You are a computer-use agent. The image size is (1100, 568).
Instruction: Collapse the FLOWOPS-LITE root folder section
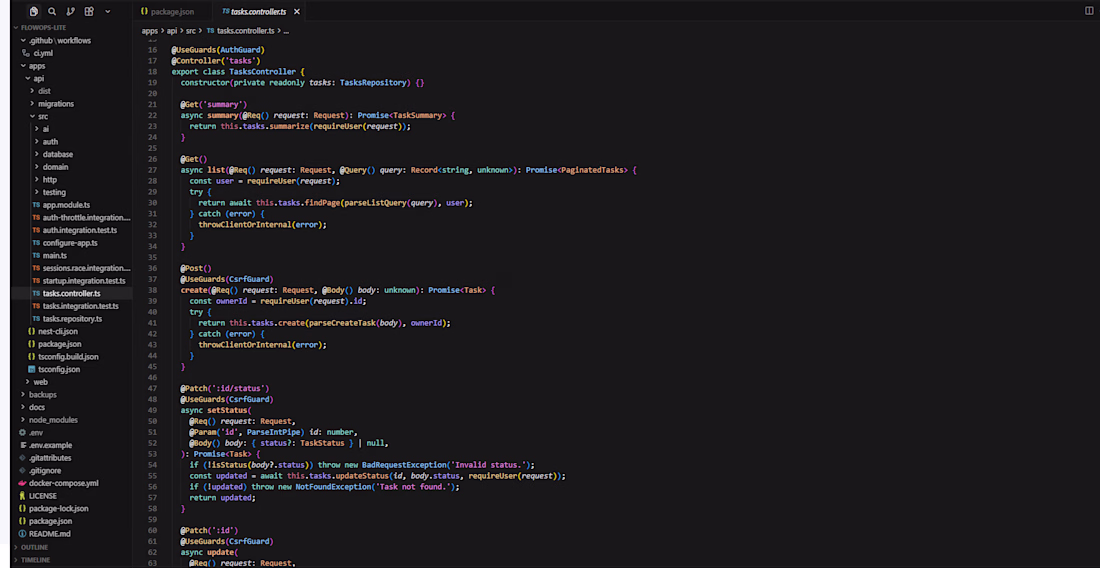(x=42, y=27)
